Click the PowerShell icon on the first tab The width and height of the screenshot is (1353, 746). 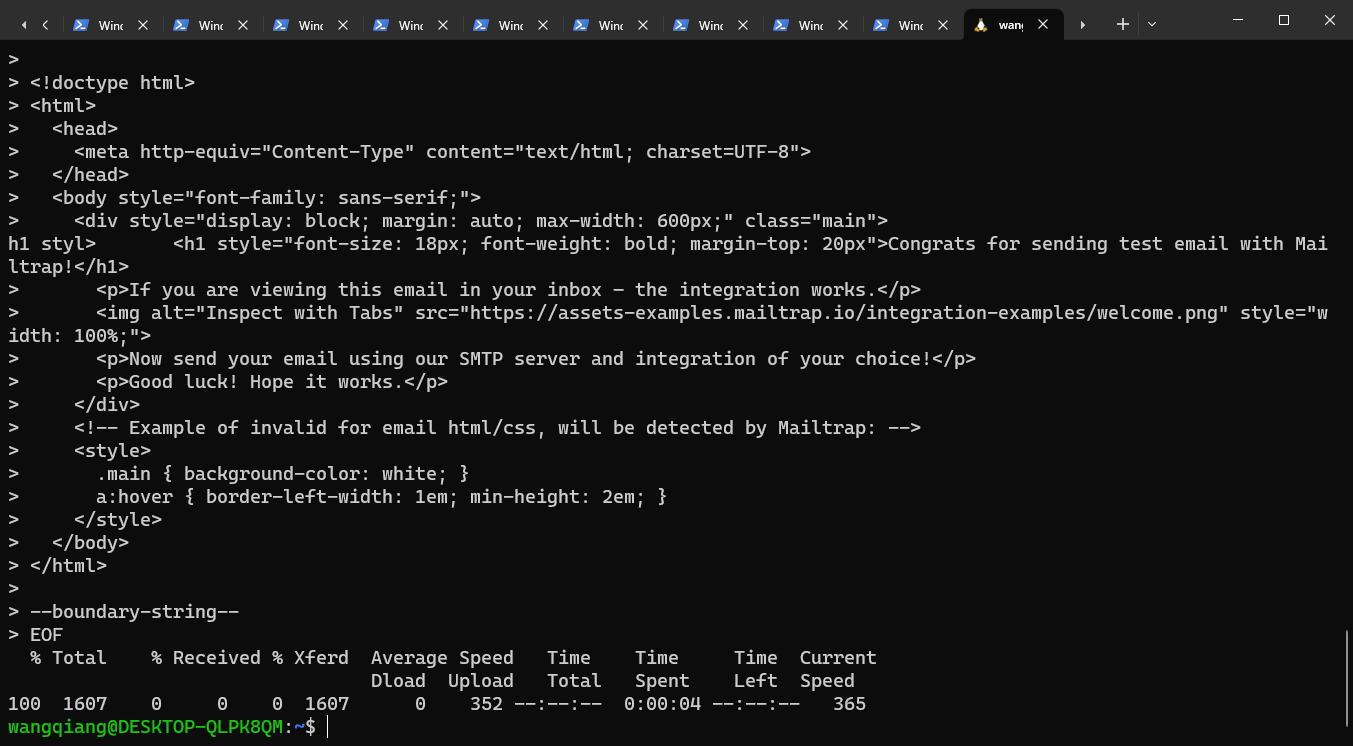point(81,25)
